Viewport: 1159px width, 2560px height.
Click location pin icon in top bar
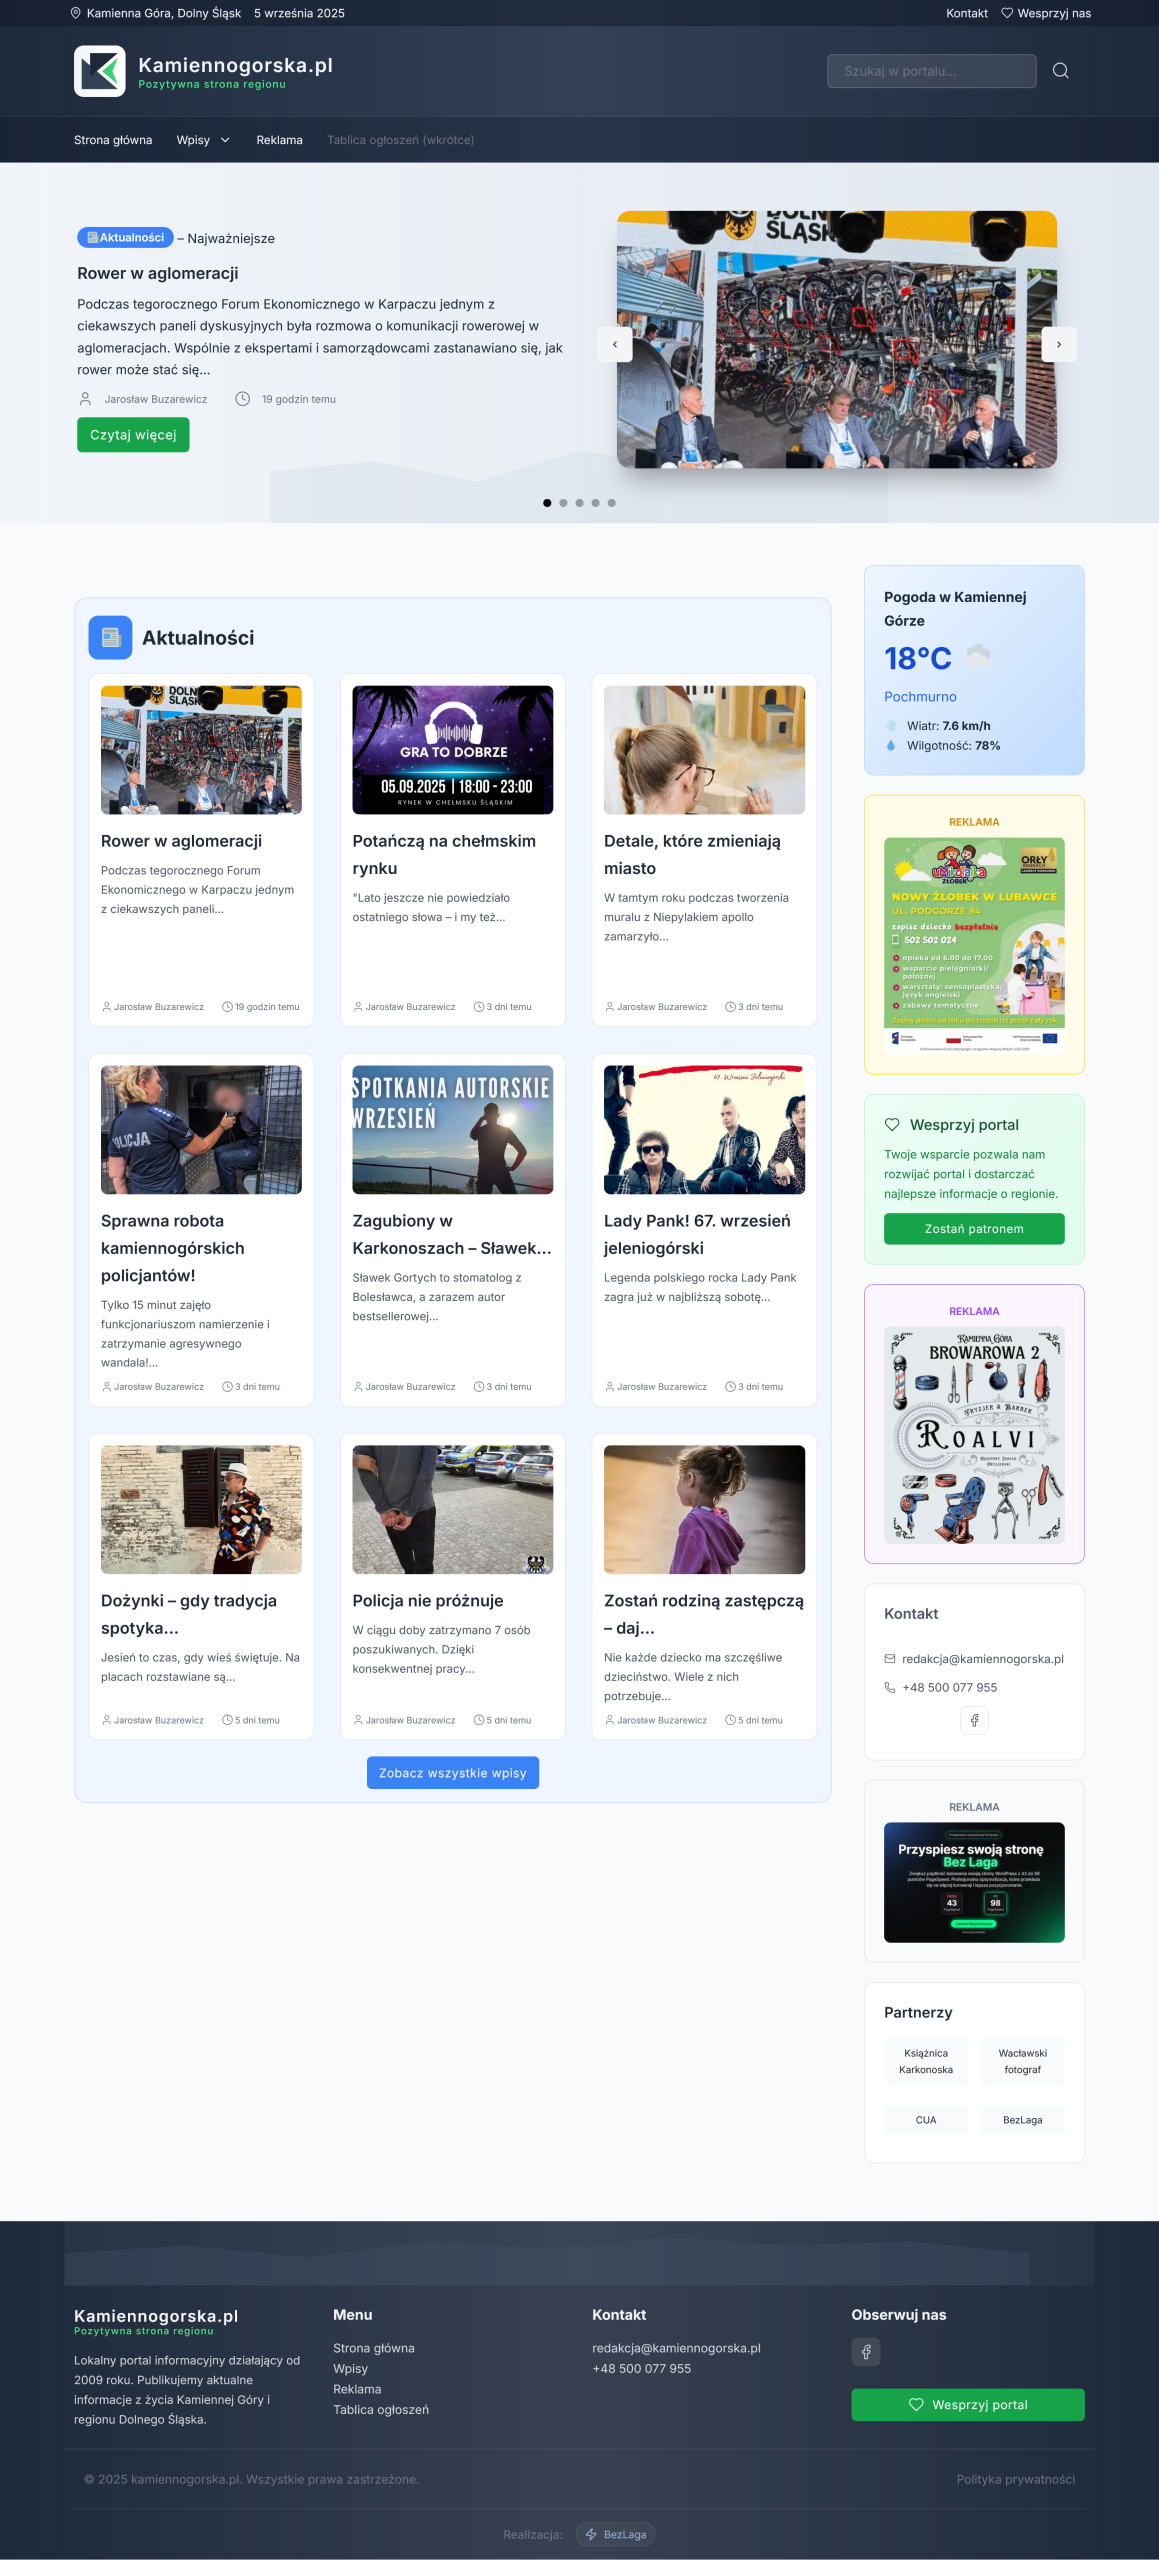pos(76,13)
